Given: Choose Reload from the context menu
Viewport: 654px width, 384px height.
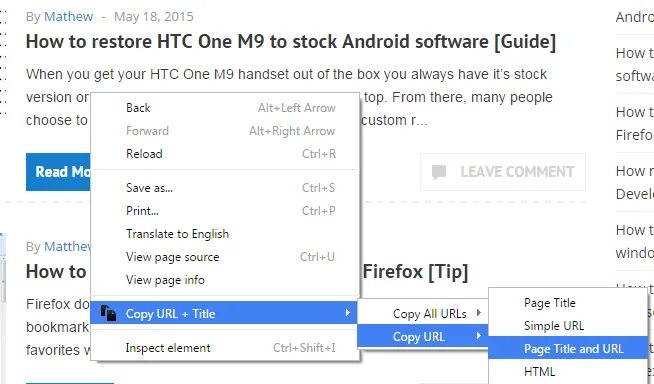Looking at the screenshot, I should coord(224,154).
